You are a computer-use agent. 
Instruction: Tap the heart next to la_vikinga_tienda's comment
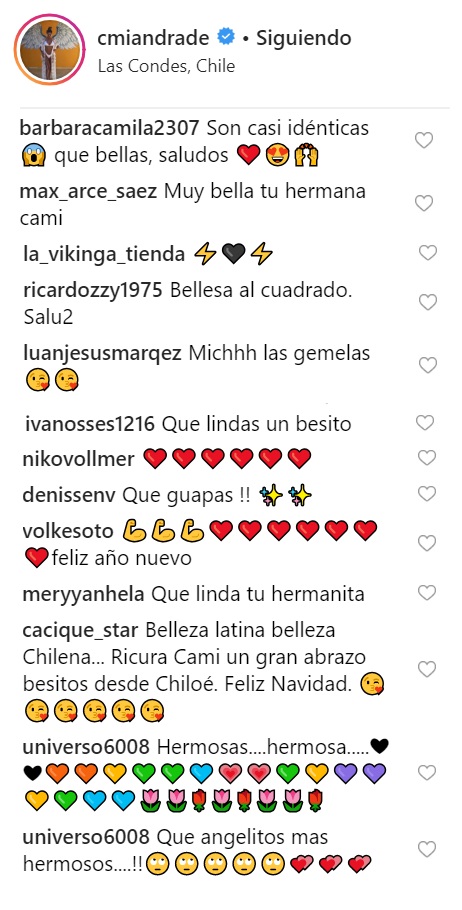[428, 253]
